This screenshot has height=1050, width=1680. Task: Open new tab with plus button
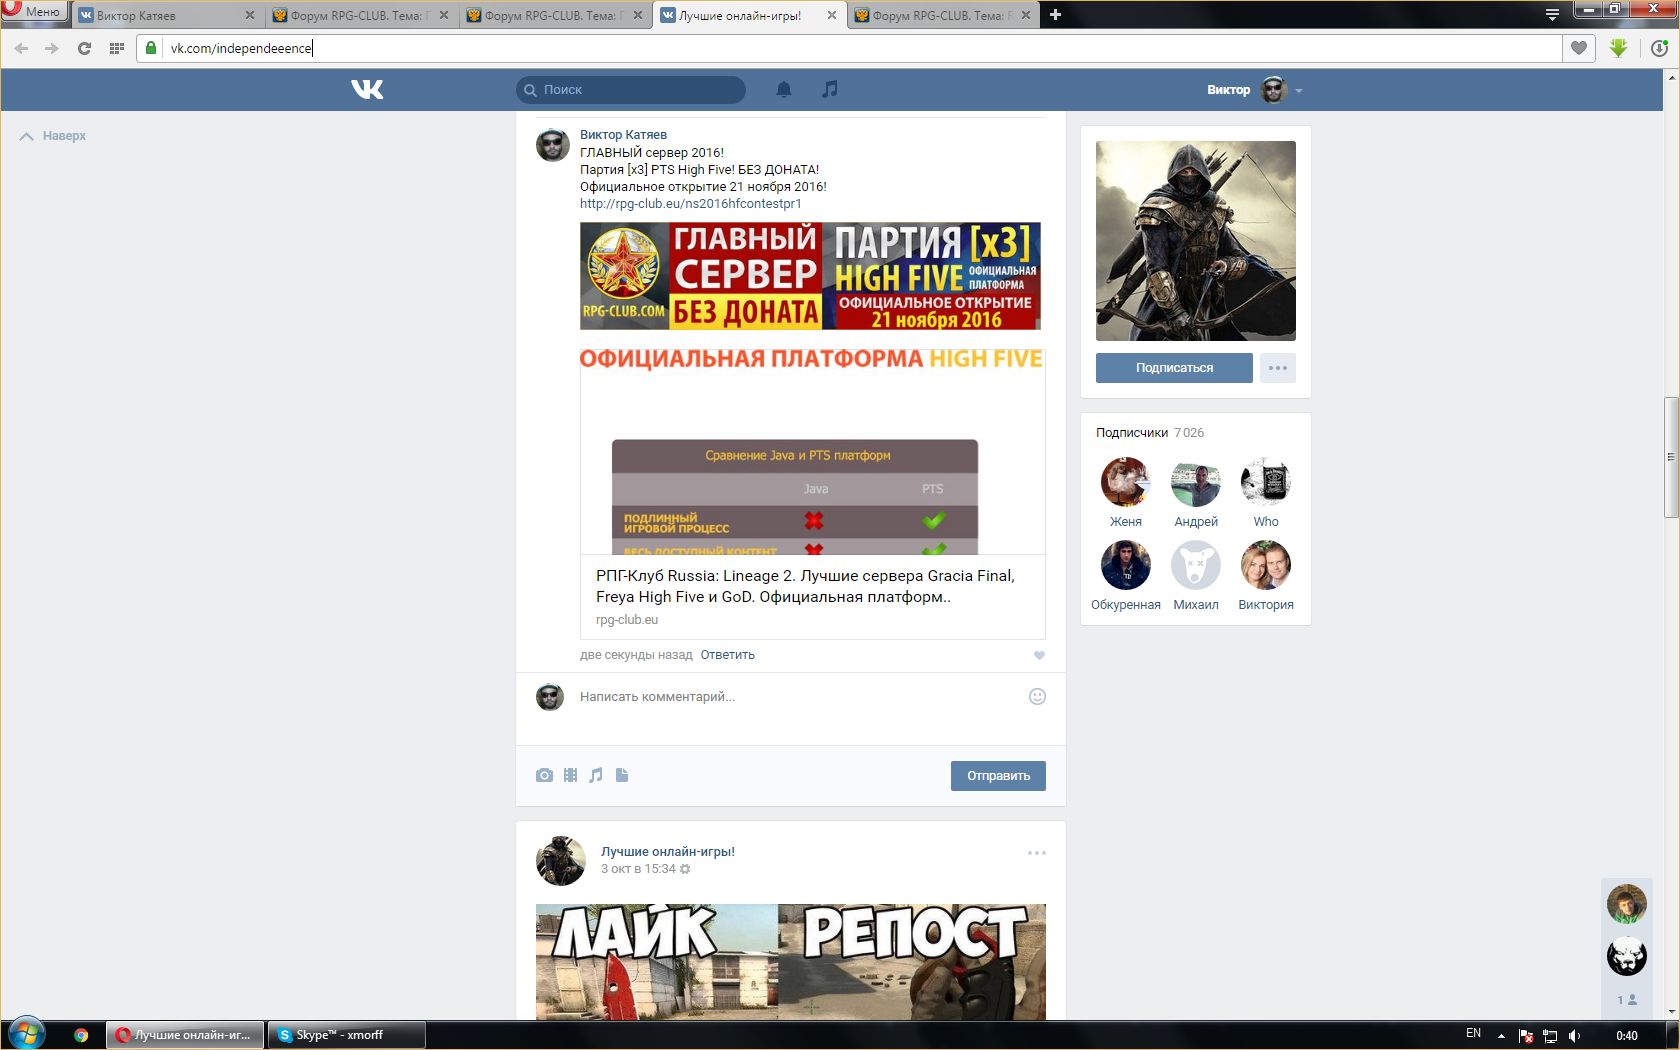point(1055,15)
